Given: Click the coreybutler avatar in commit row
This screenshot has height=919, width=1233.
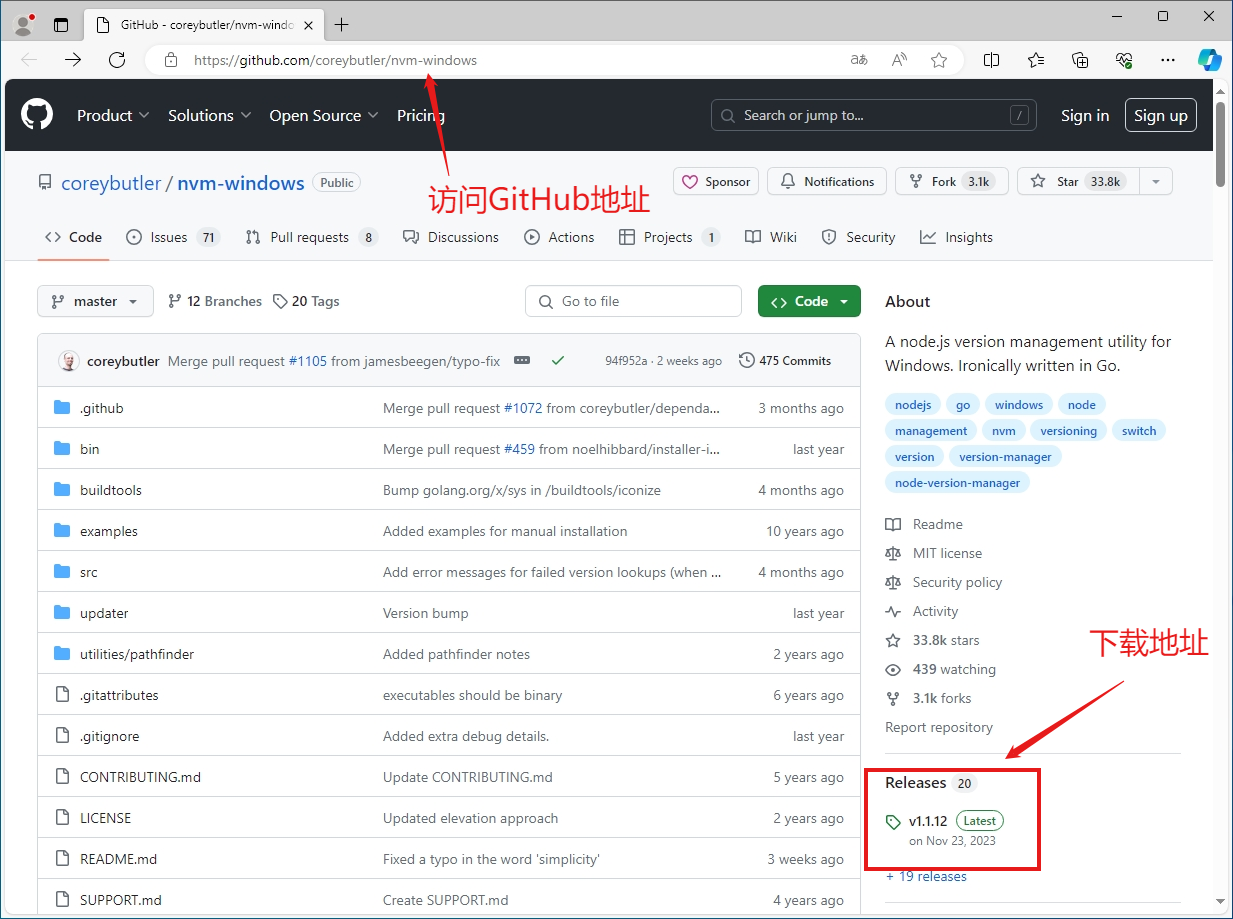Looking at the screenshot, I should click(69, 361).
